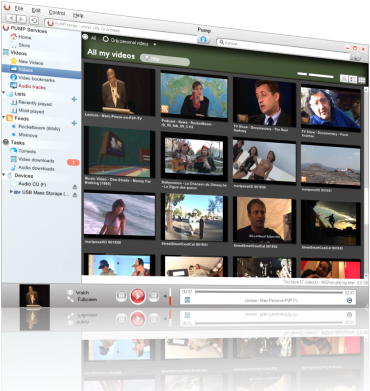Expand the USB Mass Storage tree item
Viewport: 370px width, 391px height.
tap(11, 192)
